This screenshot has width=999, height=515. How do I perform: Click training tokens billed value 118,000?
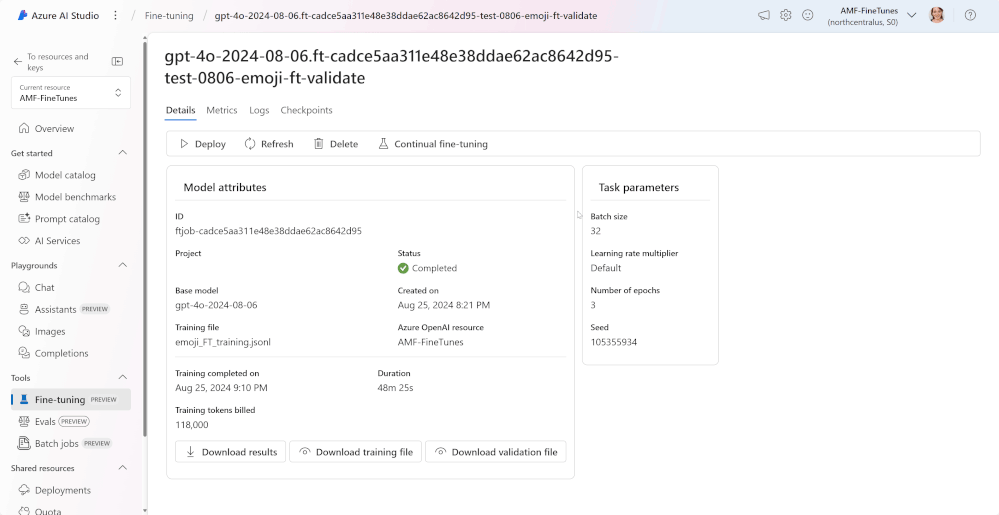(x=192, y=424)
